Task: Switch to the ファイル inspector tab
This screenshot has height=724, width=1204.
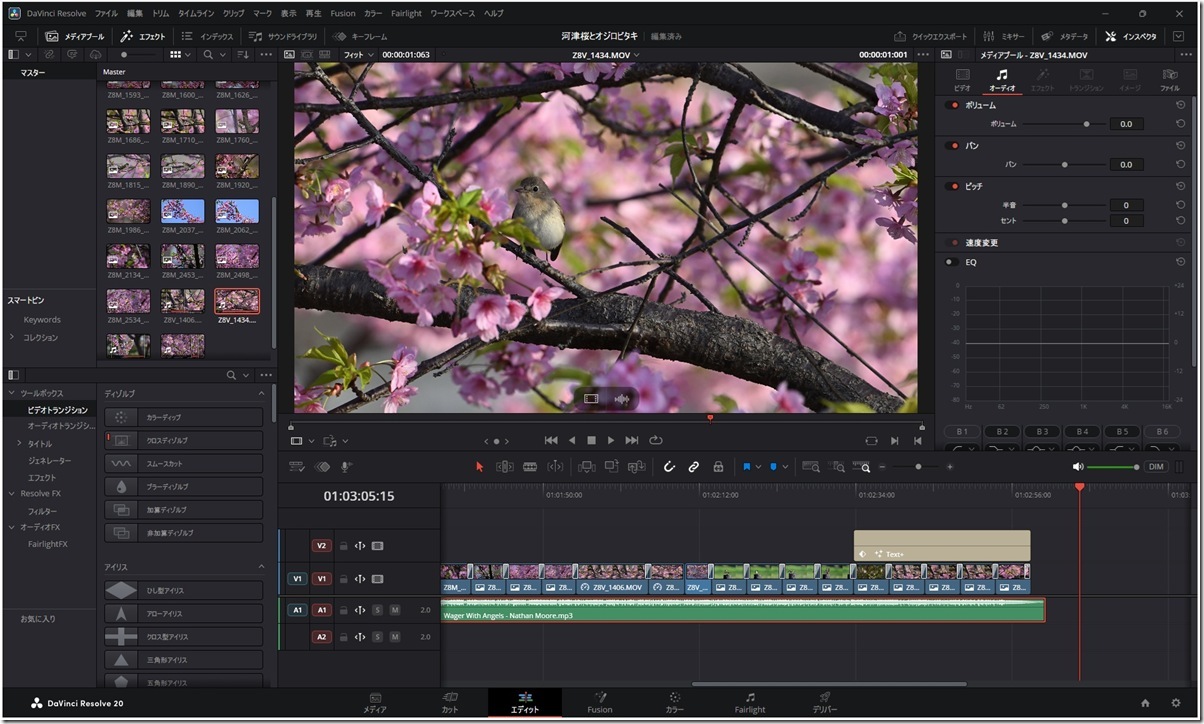Action: click(x=1169, y=80)
